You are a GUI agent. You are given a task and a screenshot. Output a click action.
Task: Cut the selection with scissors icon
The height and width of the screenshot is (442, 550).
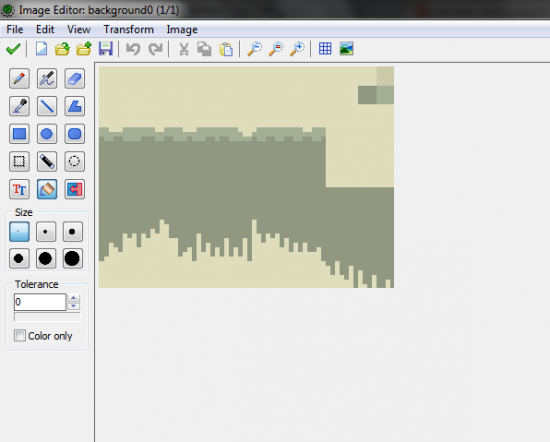tap(183, 49)
